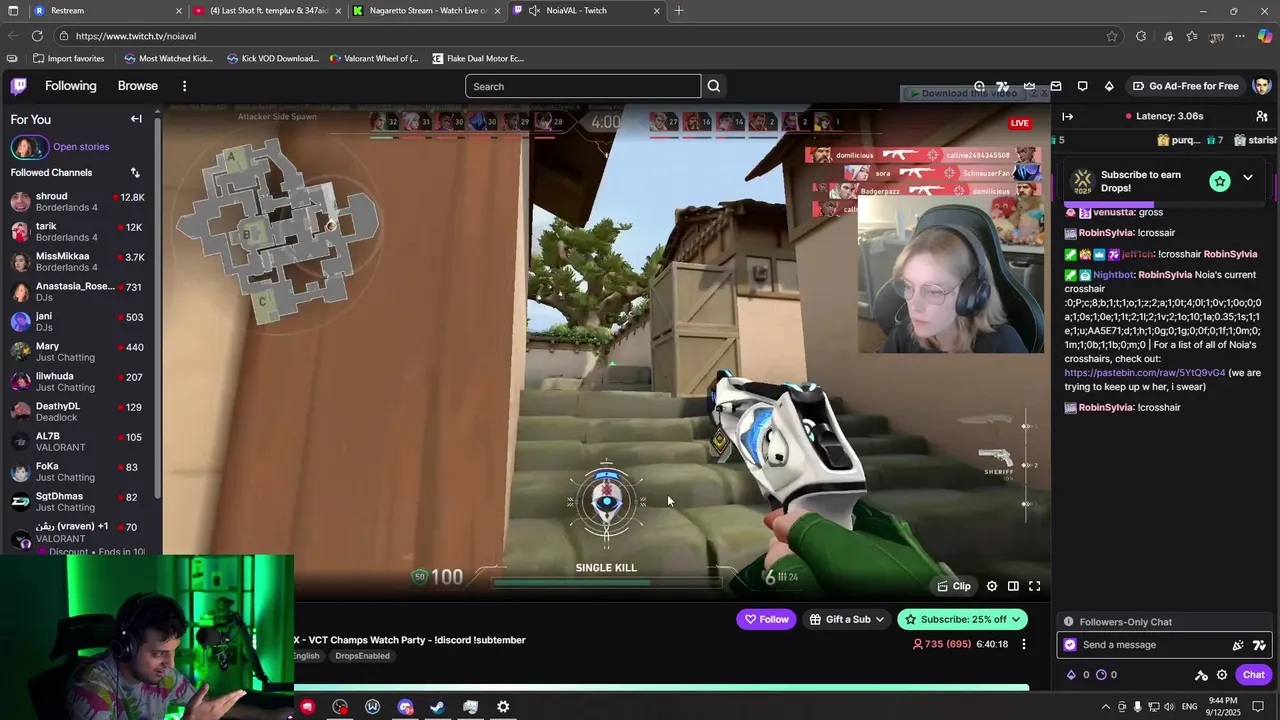1280x720 pixels.
Task: Open MissMikkaa channel in the sidebar
Action: tap(78, 262)
